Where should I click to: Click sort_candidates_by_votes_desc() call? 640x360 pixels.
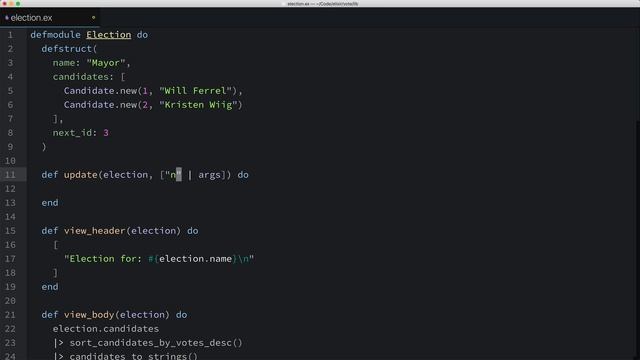coord(156,343)
